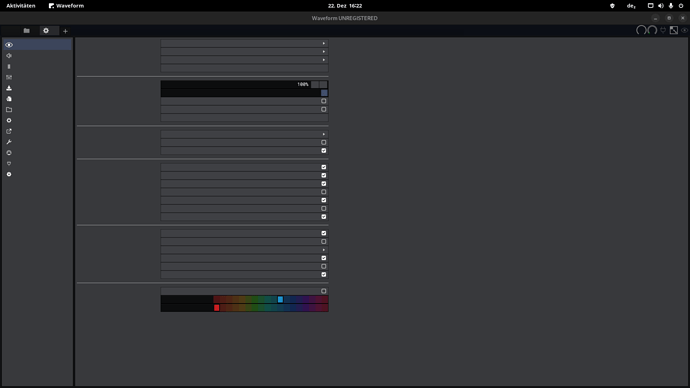Screen dimensions: 690x388
Task: Select the eye icon settings page in sidebar
Action: [9, 45]
